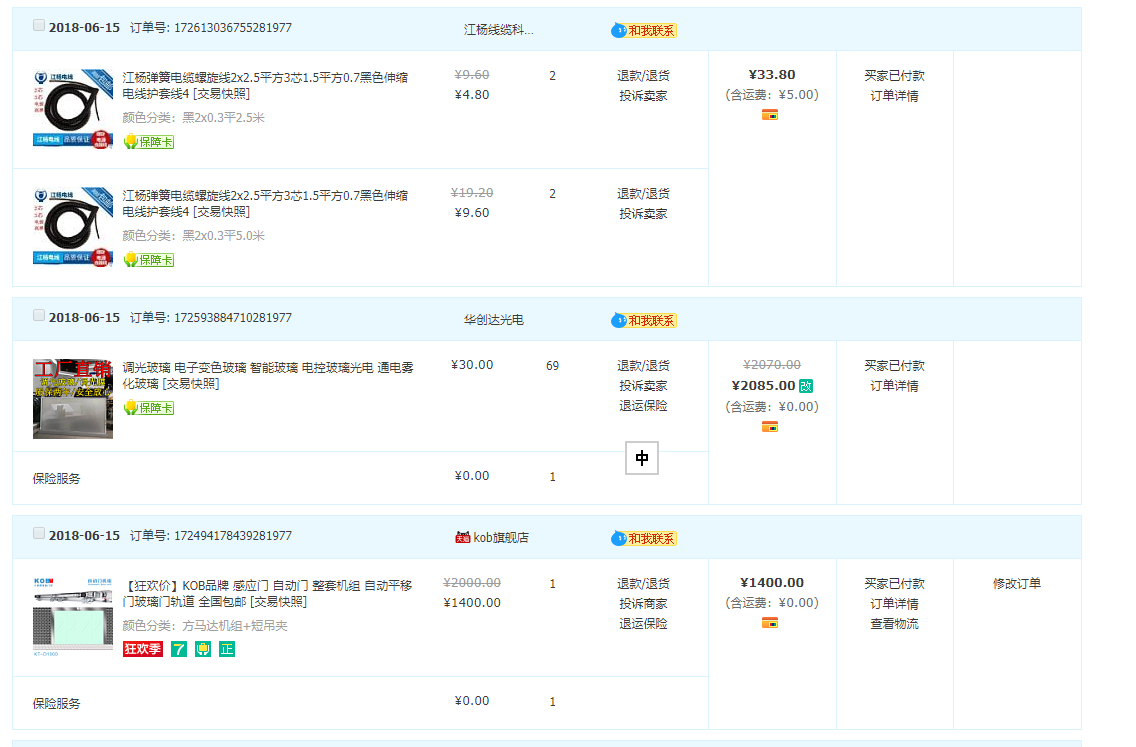The height and width of the screenshot is (747, 1136).
Task: Select checkbox for order 172613036755281977
Action: 39,26
